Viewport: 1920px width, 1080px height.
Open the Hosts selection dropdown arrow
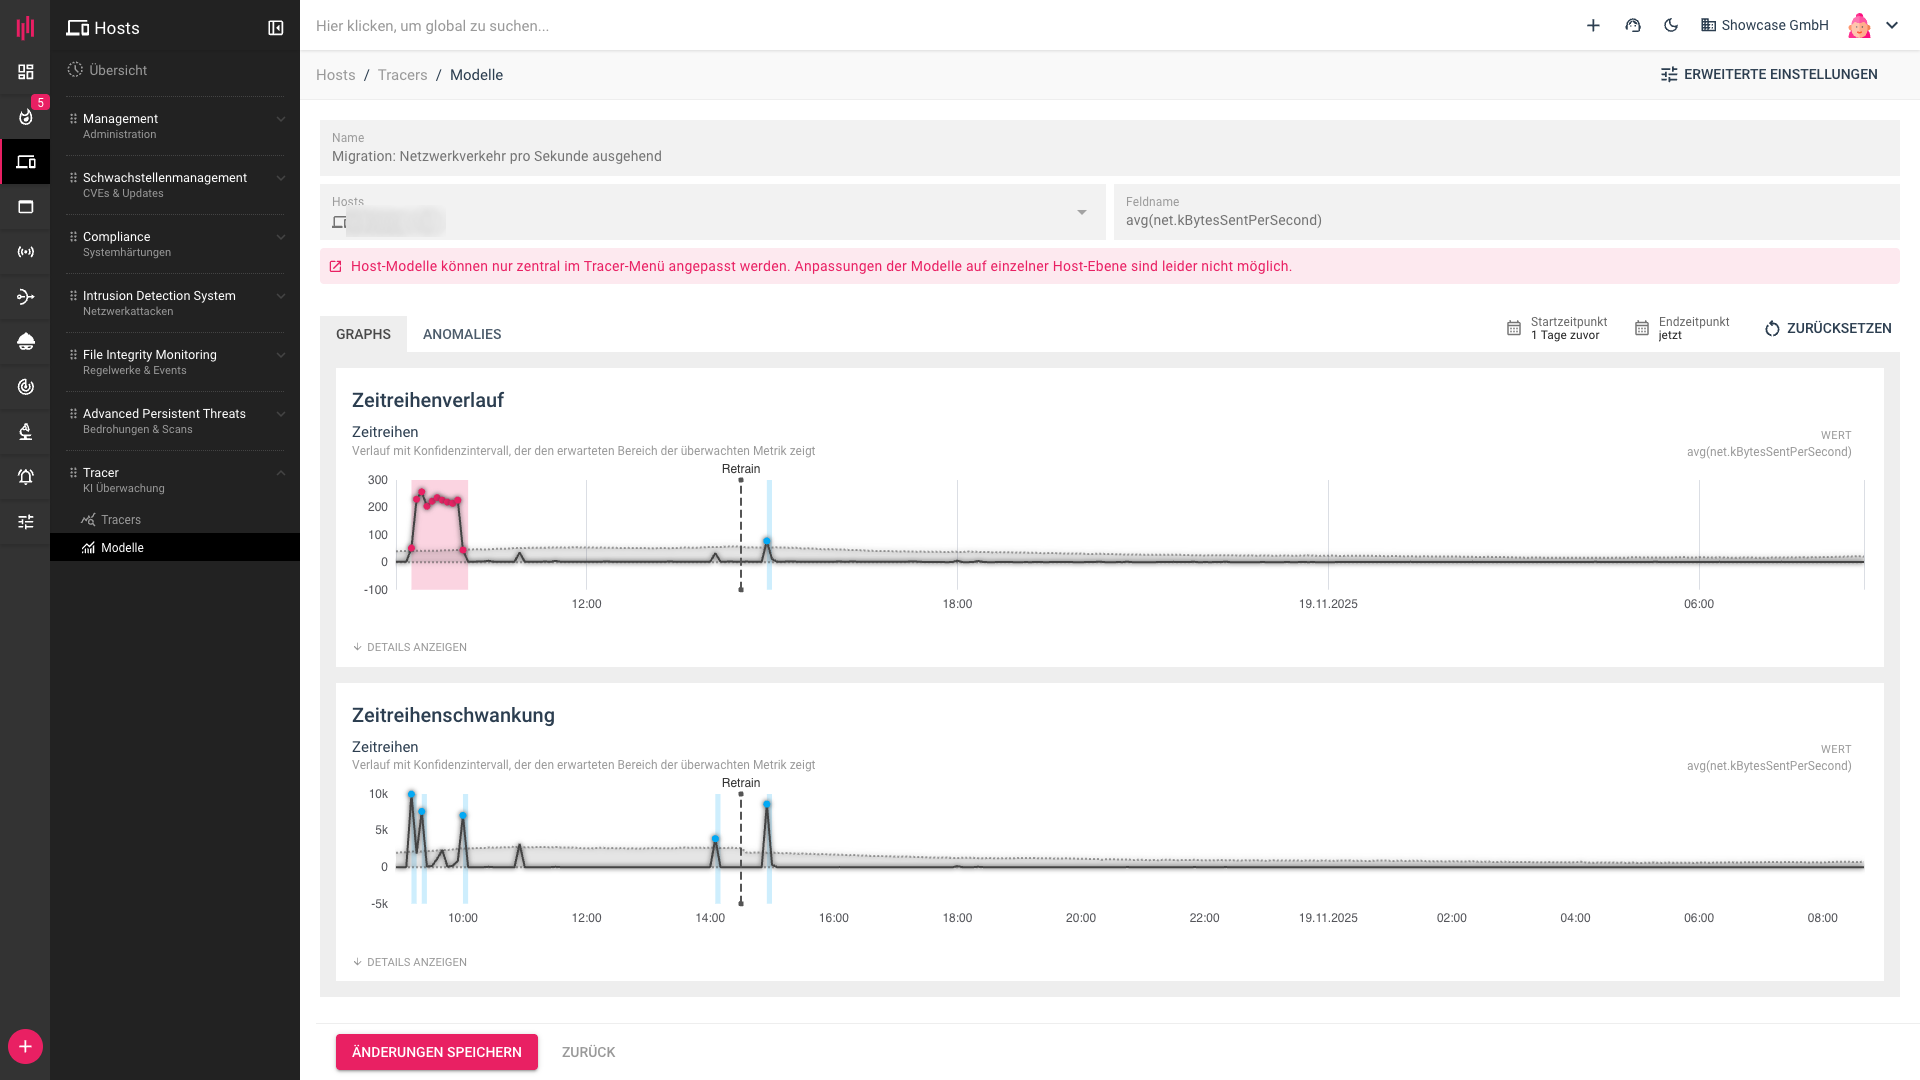coord(1081,212)
